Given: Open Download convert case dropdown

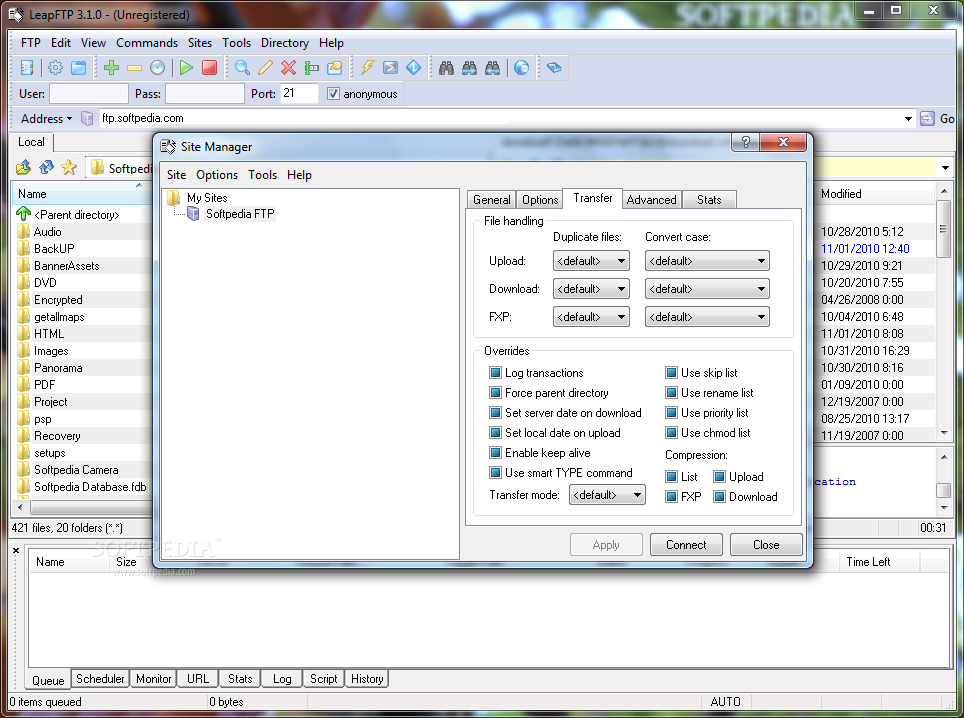Looking at the screenshot, I should tap(707, 289).
